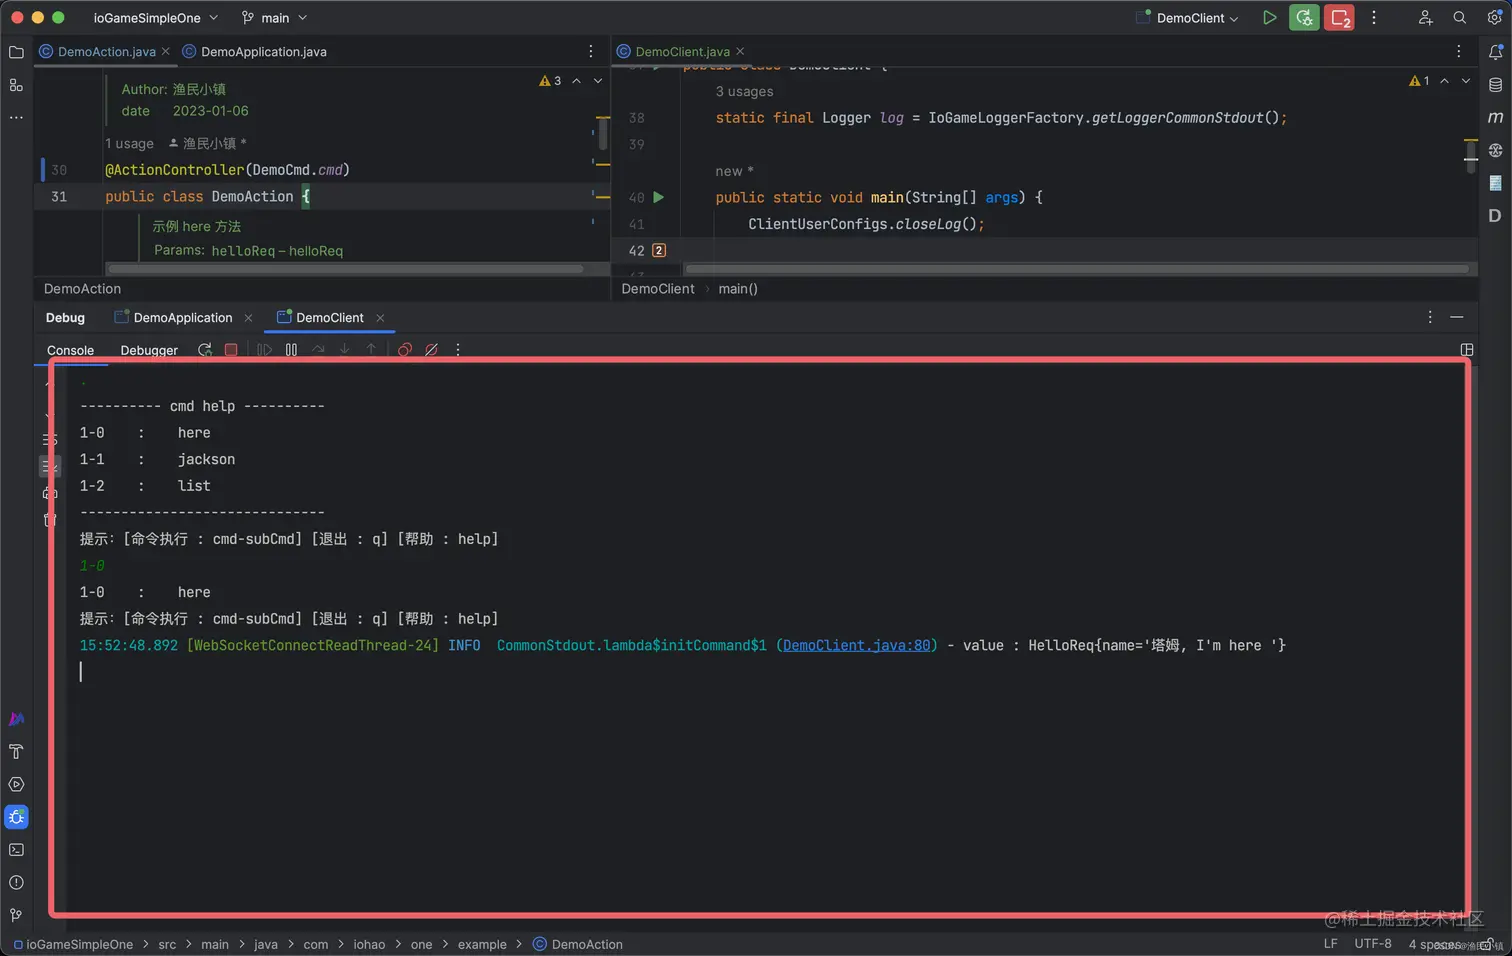1512x956 pixels.
Task: Open the Project tool window folder icon
Action: 16,52
